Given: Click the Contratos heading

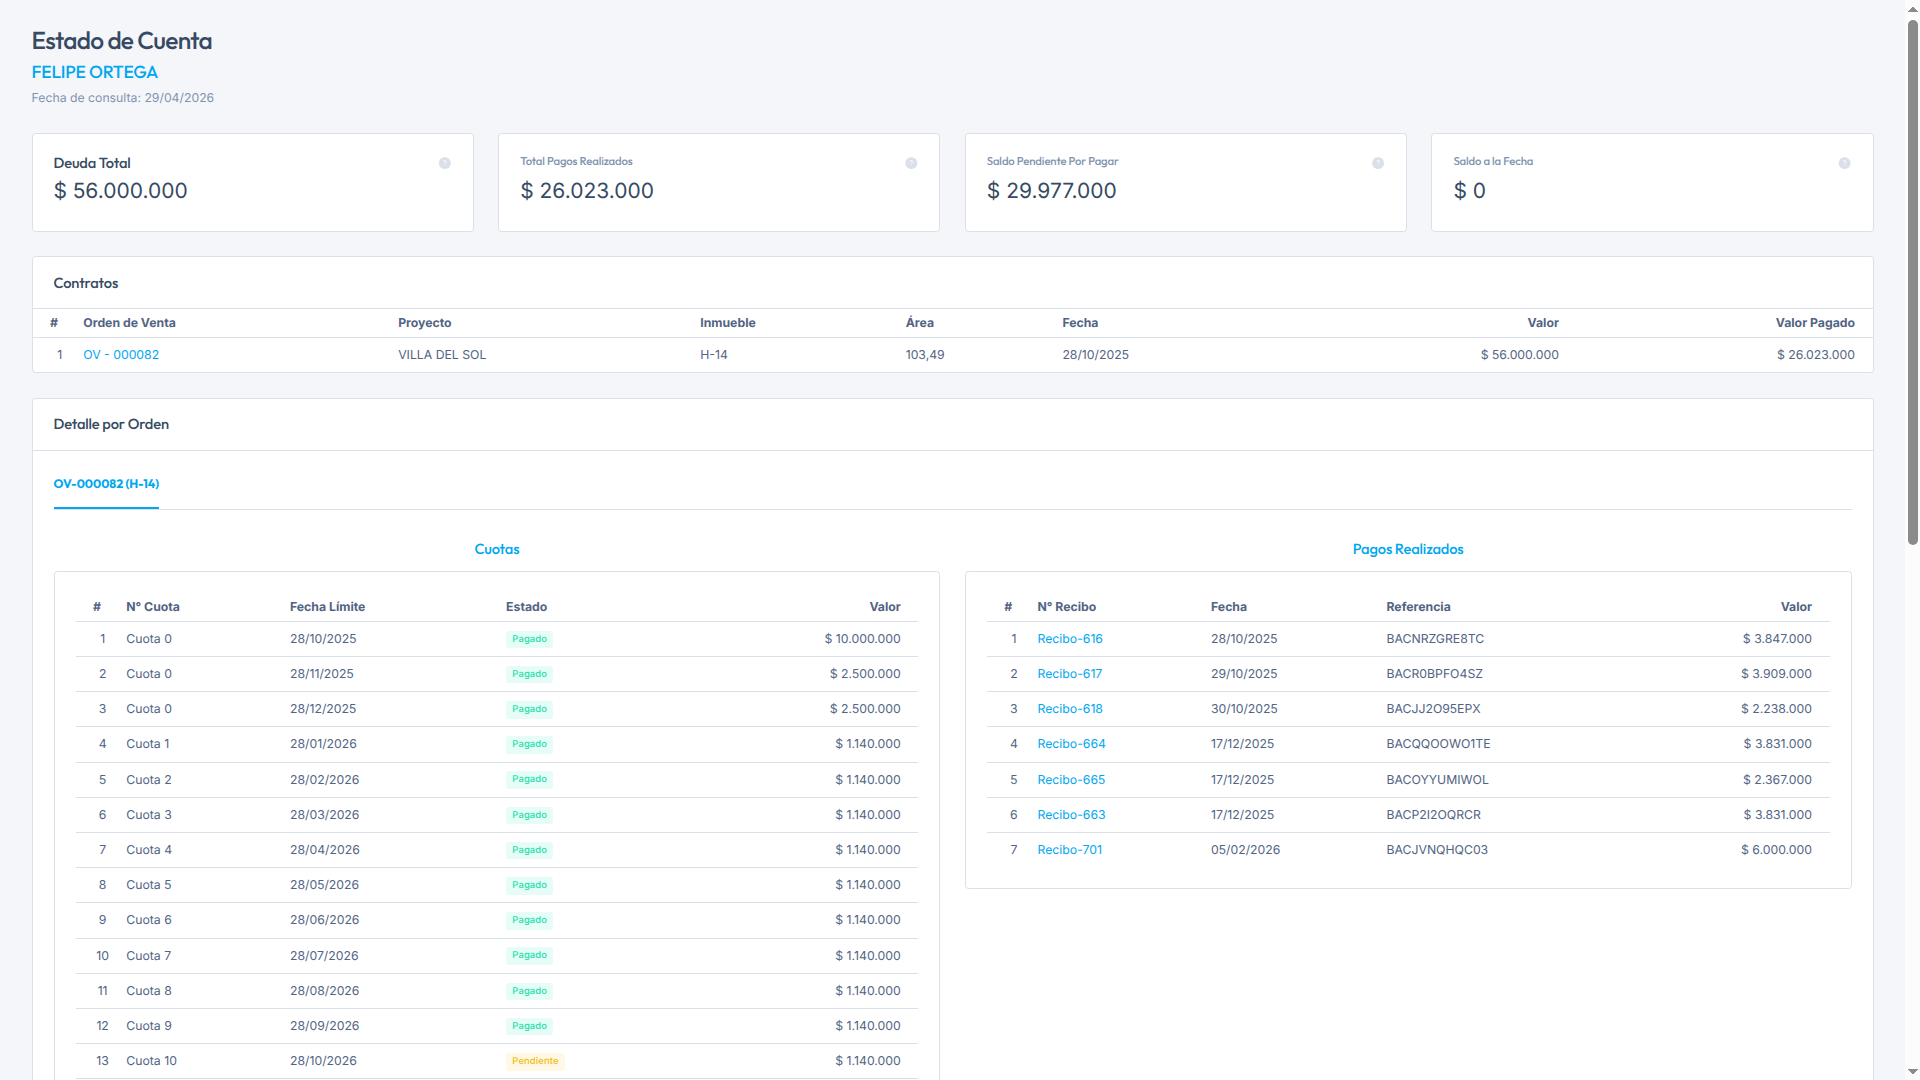Looking at the screenshot, I should click(86, 283).
